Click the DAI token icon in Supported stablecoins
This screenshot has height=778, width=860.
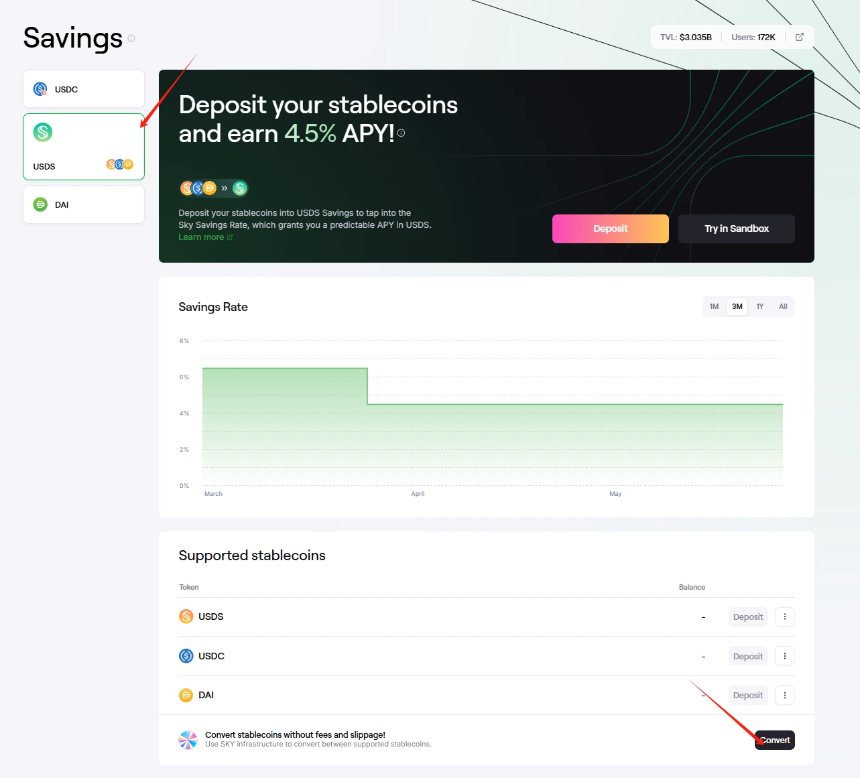tap(186, 695)
